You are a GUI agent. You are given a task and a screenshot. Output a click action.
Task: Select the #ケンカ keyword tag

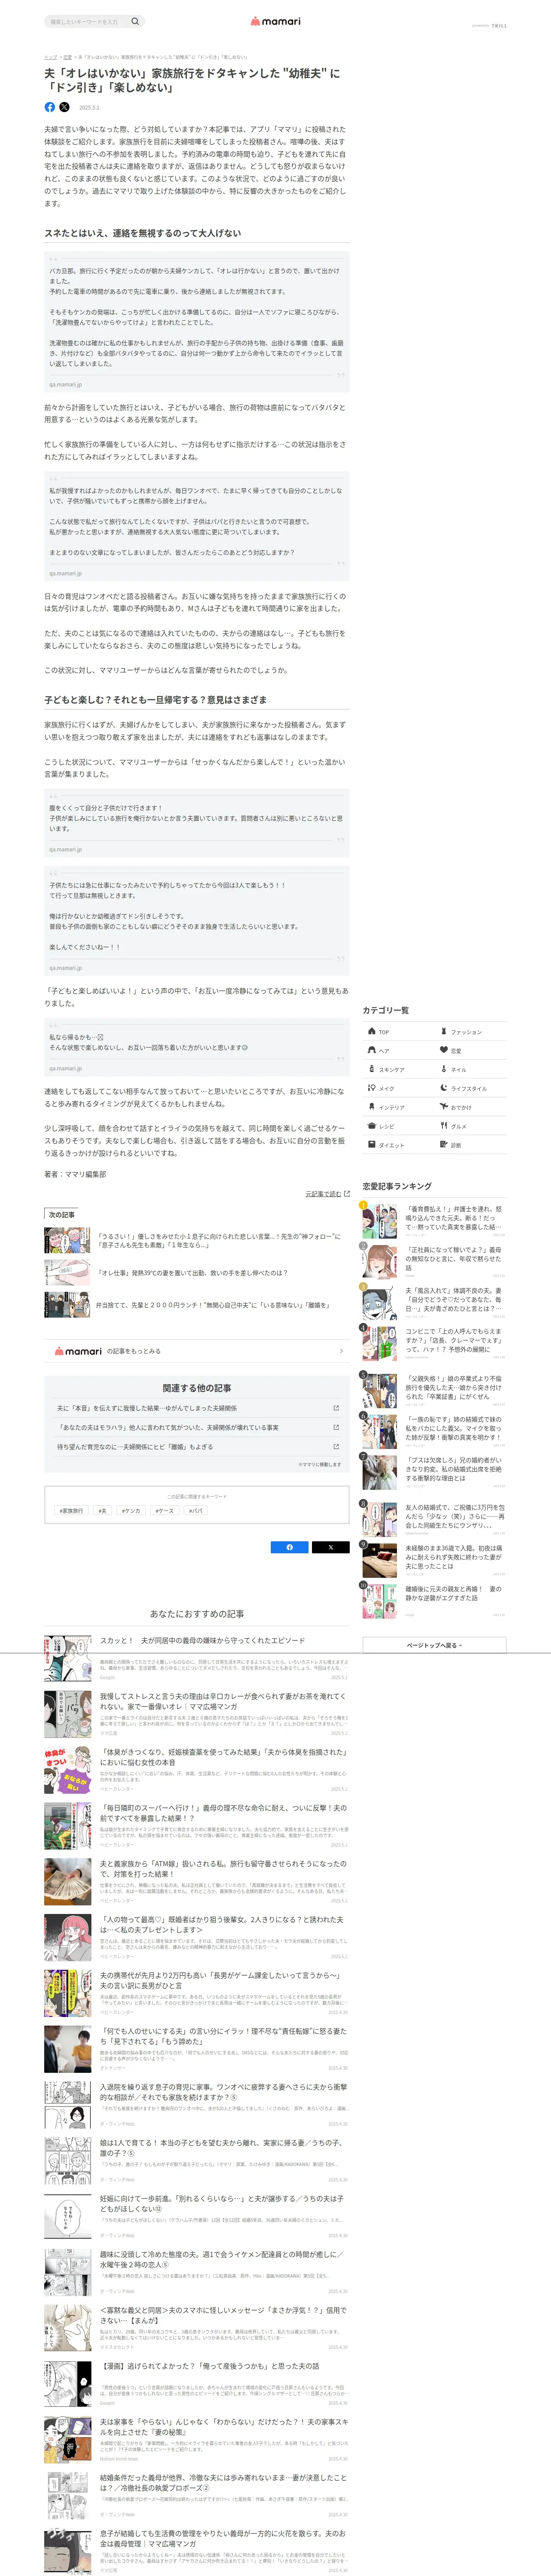pos(131,1510)
